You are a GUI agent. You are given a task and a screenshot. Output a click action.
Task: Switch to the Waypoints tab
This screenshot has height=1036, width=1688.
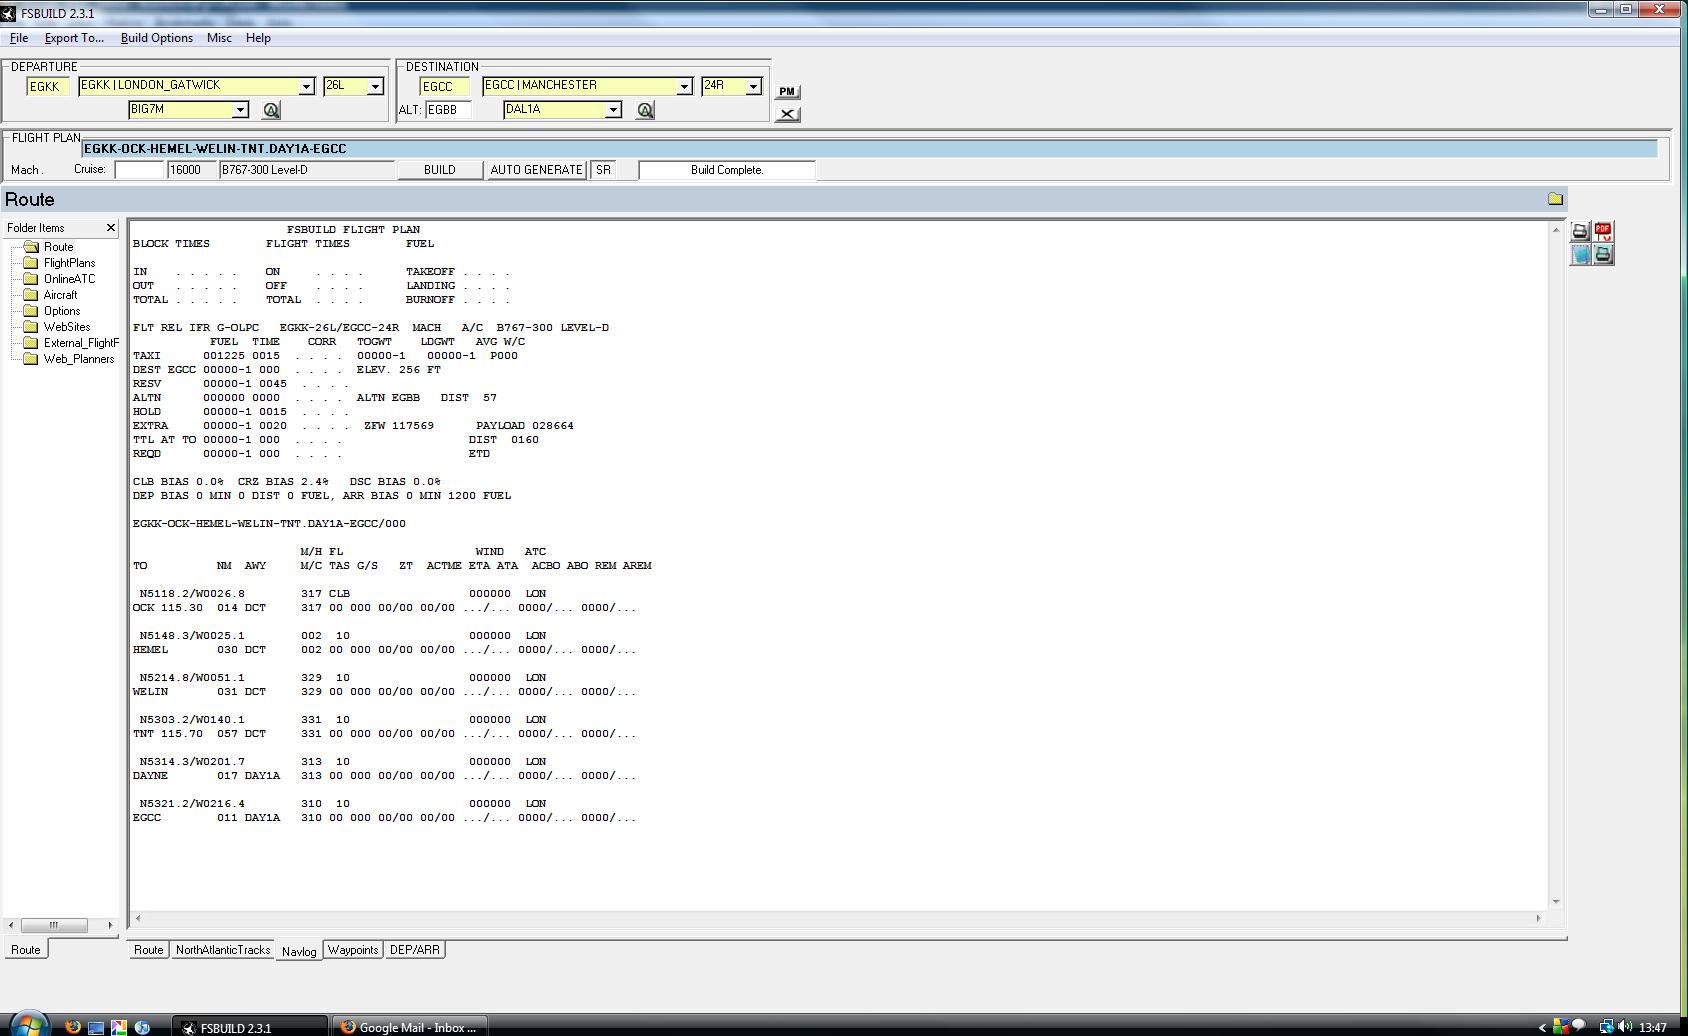click(x=353, y=950)
